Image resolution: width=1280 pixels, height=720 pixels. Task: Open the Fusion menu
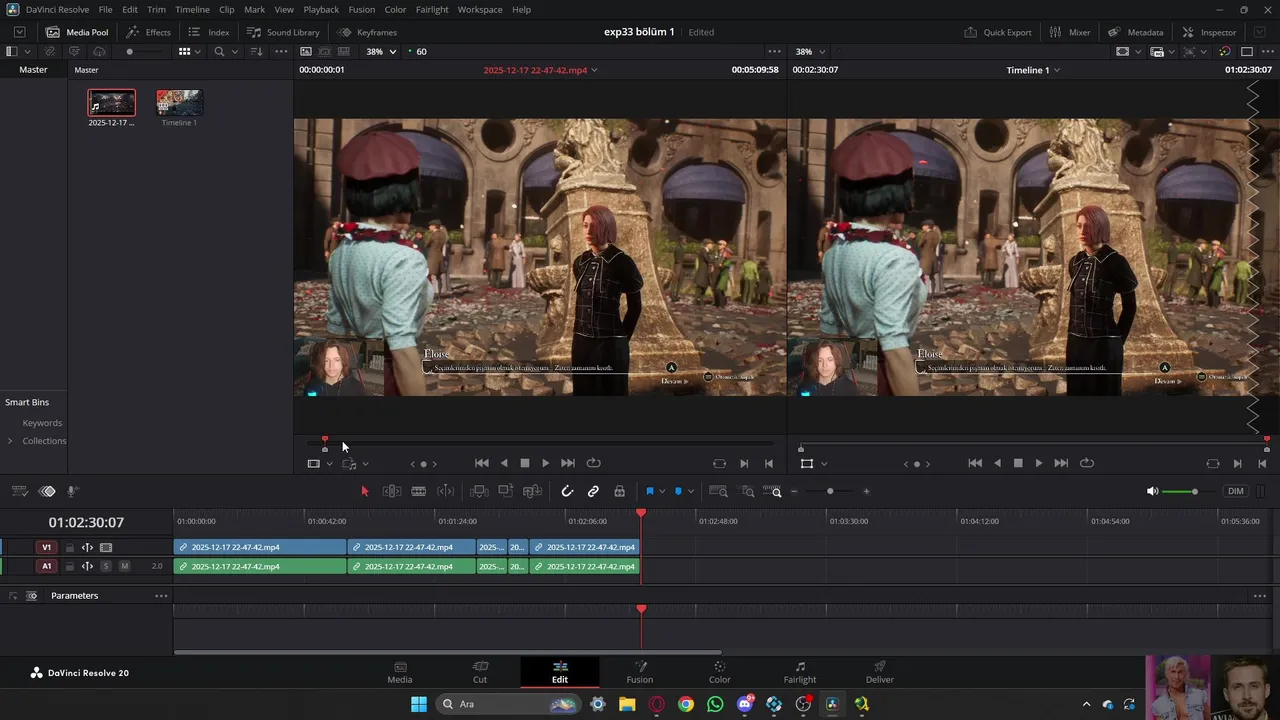click(x=362, y=9)
